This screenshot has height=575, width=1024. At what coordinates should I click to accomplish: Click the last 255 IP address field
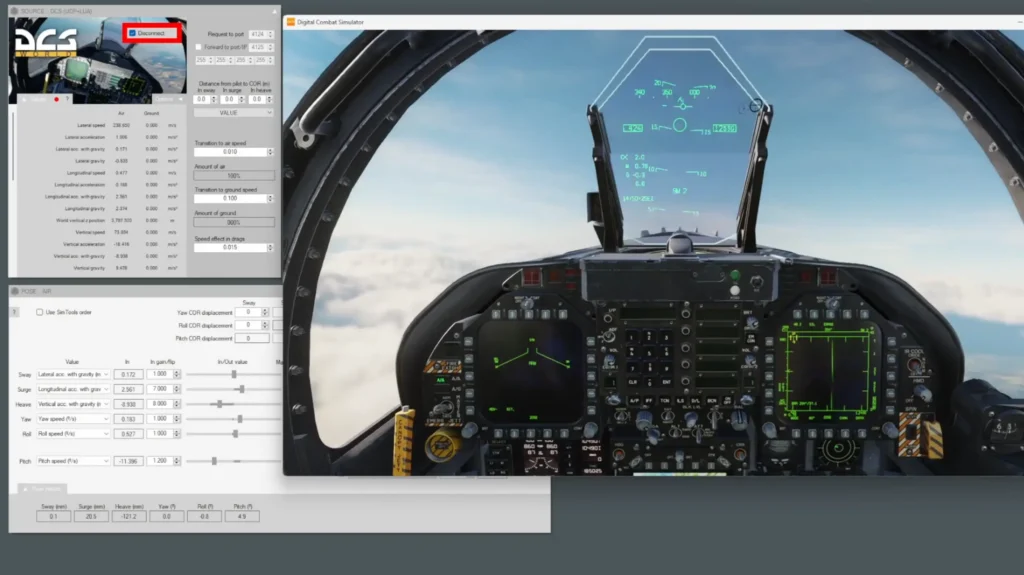(264, 60)
